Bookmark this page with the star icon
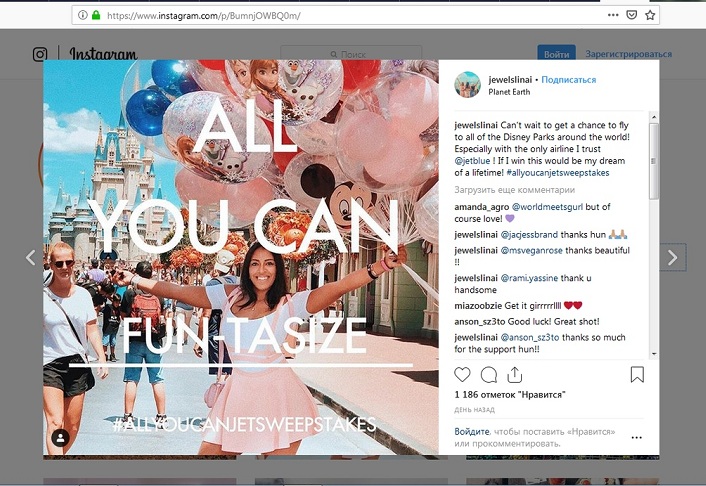Viewport: 706px width, 486px height. pos(650,15)
